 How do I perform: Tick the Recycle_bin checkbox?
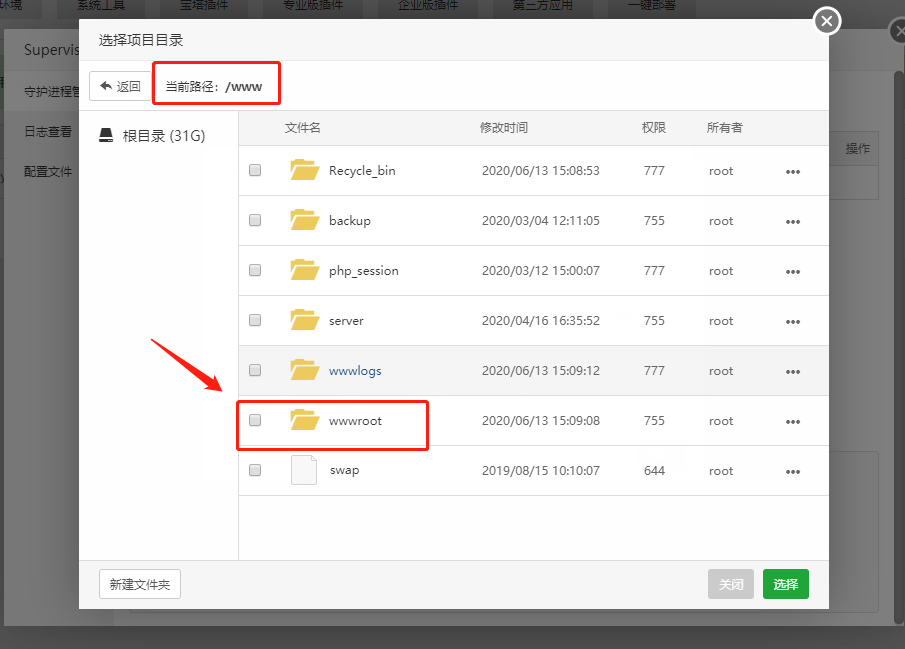click(255, 170)
